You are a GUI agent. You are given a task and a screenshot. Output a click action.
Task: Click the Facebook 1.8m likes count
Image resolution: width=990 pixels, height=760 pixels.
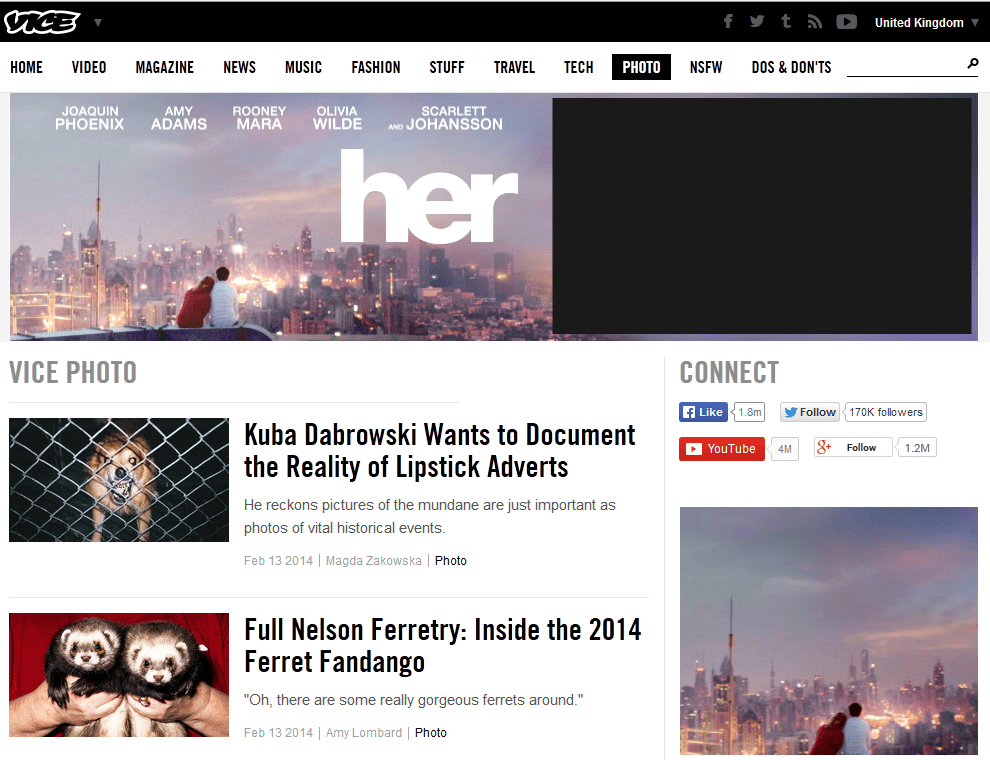[x=749, y=412]
